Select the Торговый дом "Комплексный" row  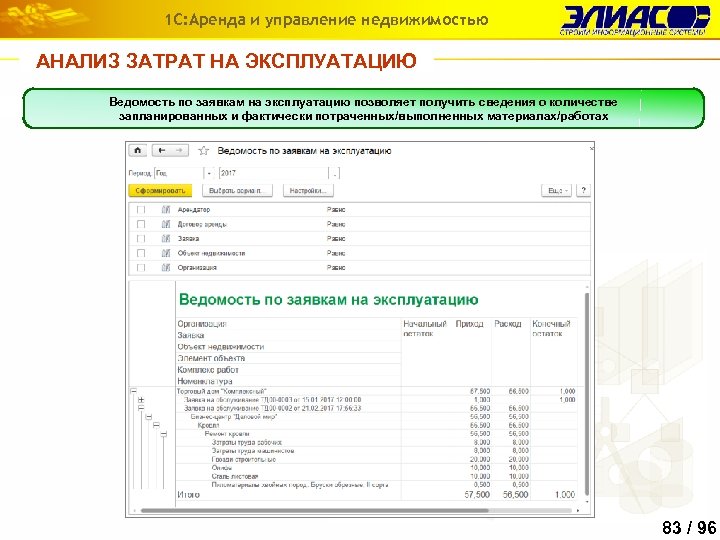(377, 391)
